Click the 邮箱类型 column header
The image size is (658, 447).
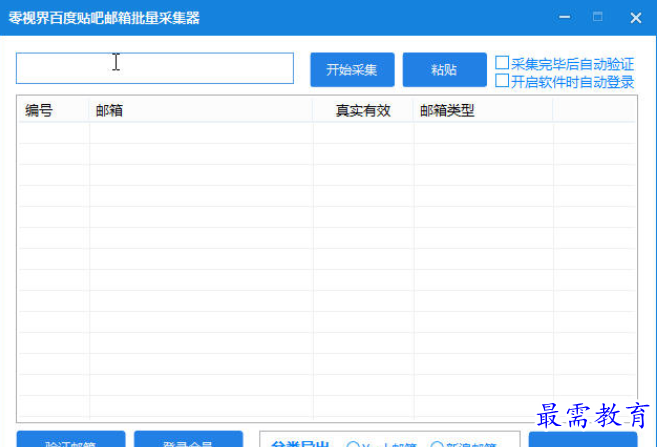pyautogui.click(x=483, y=111)
